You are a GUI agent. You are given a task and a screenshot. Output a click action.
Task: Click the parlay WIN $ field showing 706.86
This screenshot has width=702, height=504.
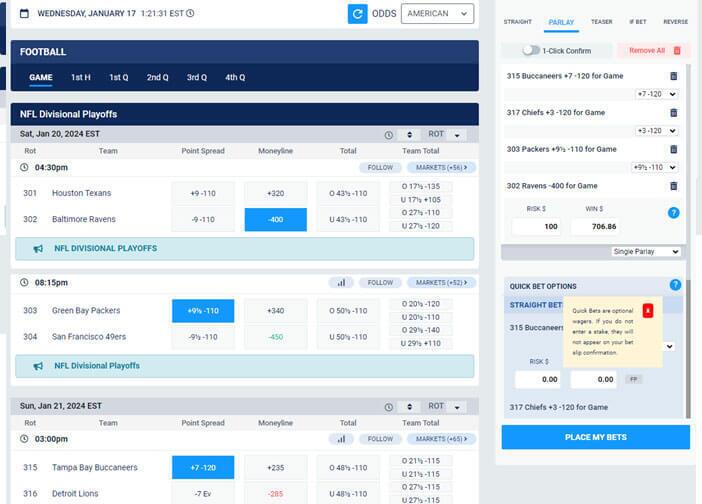click(595, 226)
